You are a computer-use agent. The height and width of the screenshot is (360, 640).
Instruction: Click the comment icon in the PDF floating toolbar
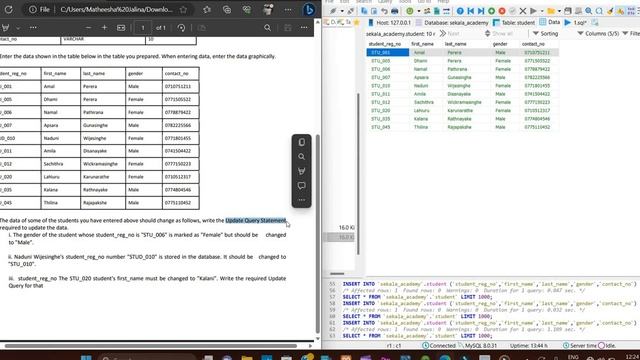[x=302, y=186]
